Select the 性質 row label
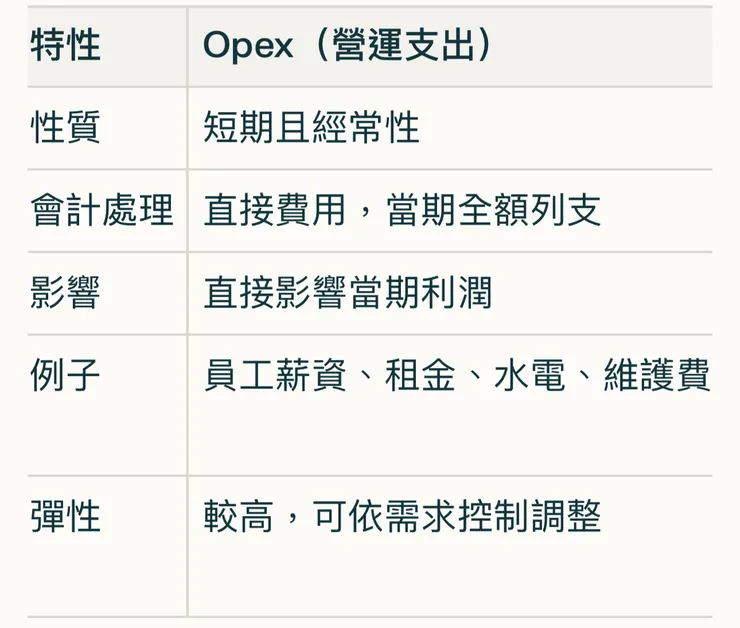Screen dimensions: 740x628 point(66,128)
